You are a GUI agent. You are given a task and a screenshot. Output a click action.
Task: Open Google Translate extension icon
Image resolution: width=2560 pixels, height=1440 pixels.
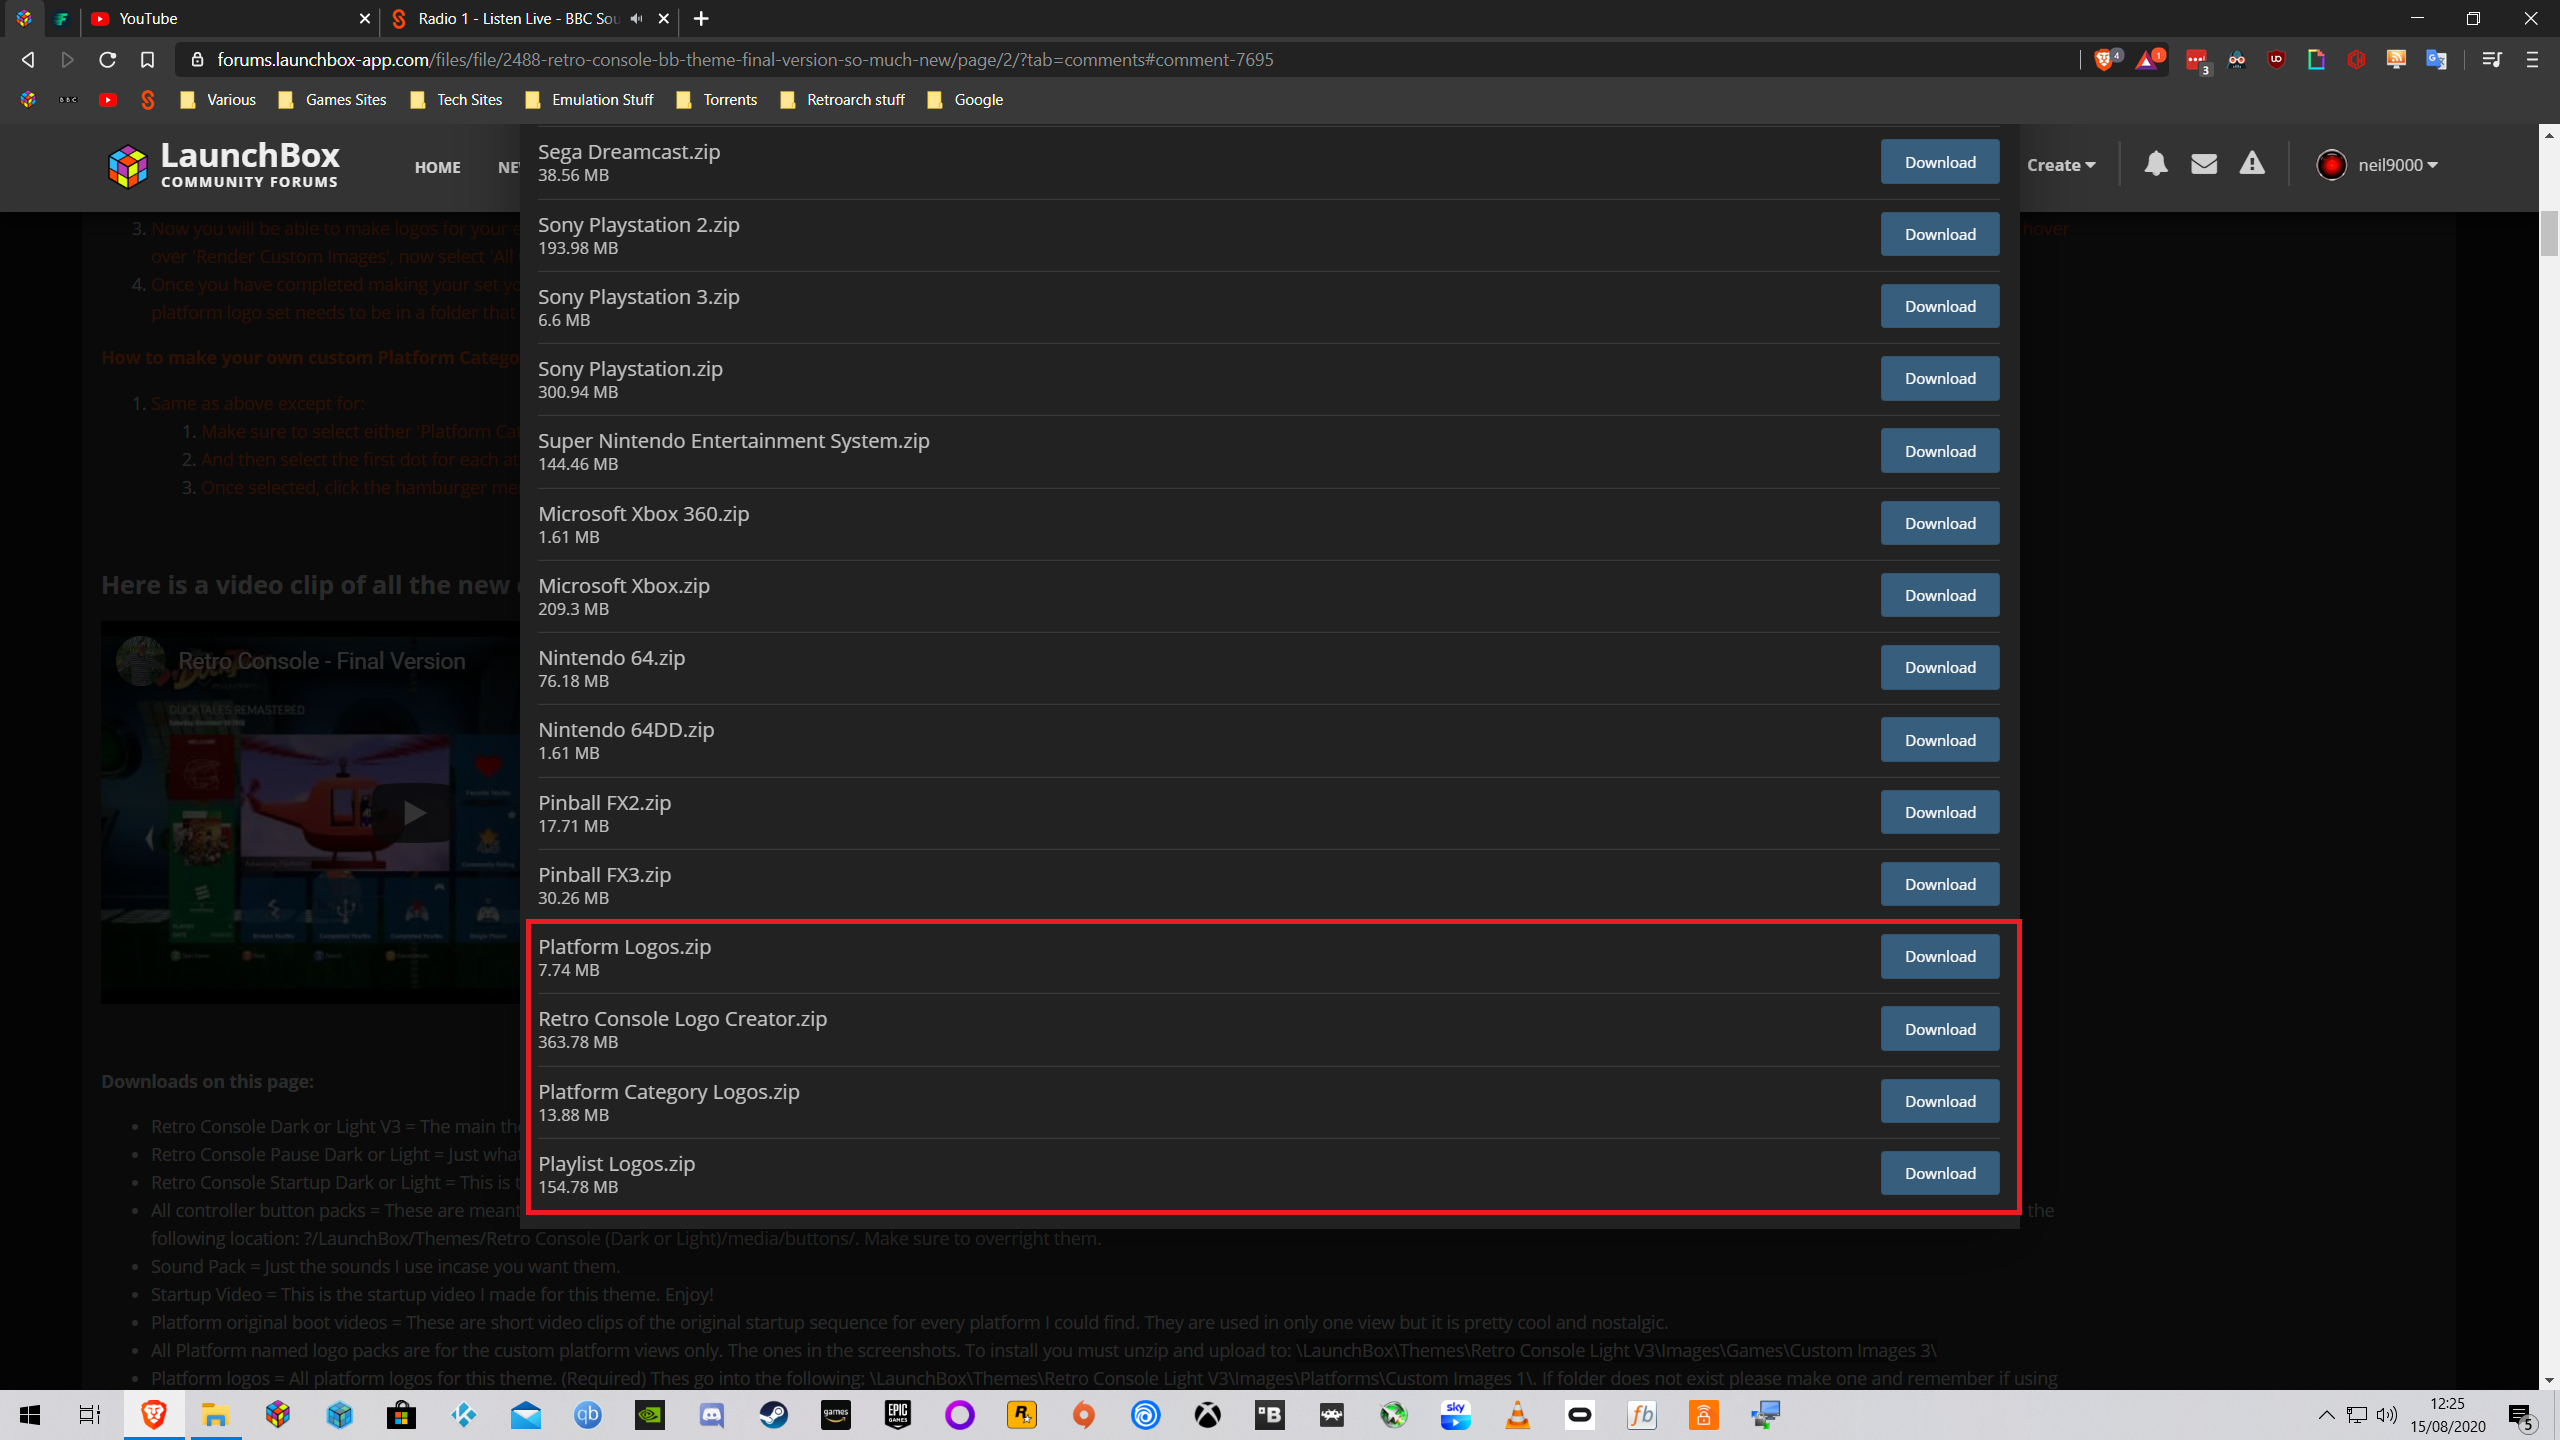click(x=2436, y=60)
